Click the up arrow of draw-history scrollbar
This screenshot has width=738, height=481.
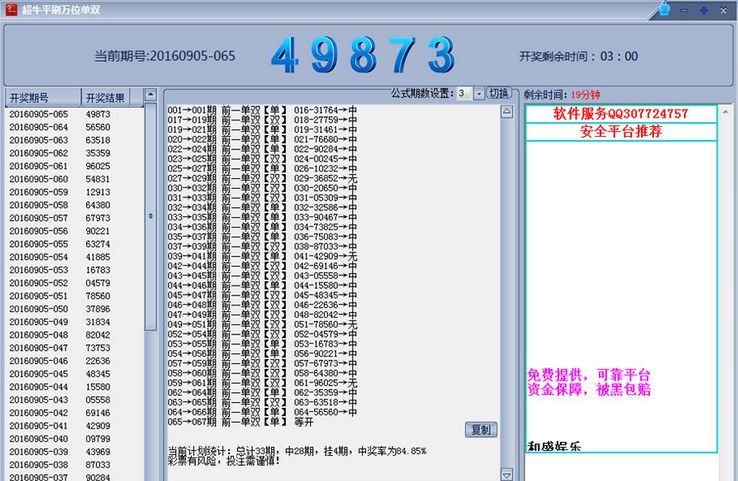(150, 95)
